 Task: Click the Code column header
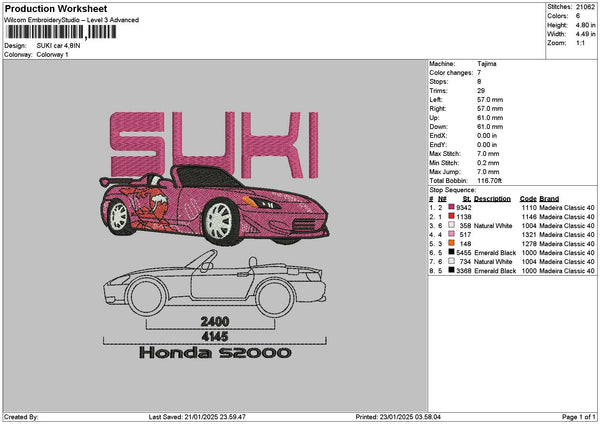(528, 198)
